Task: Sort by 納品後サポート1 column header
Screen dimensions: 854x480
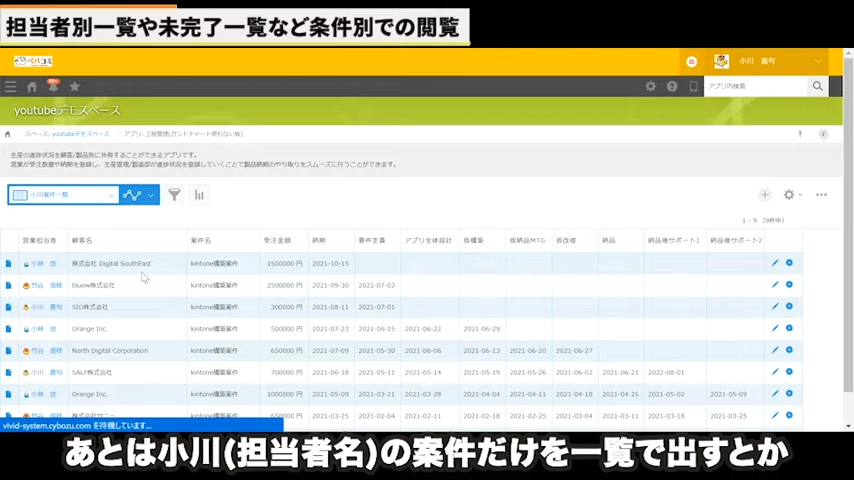Action: (x=674, y=240)
